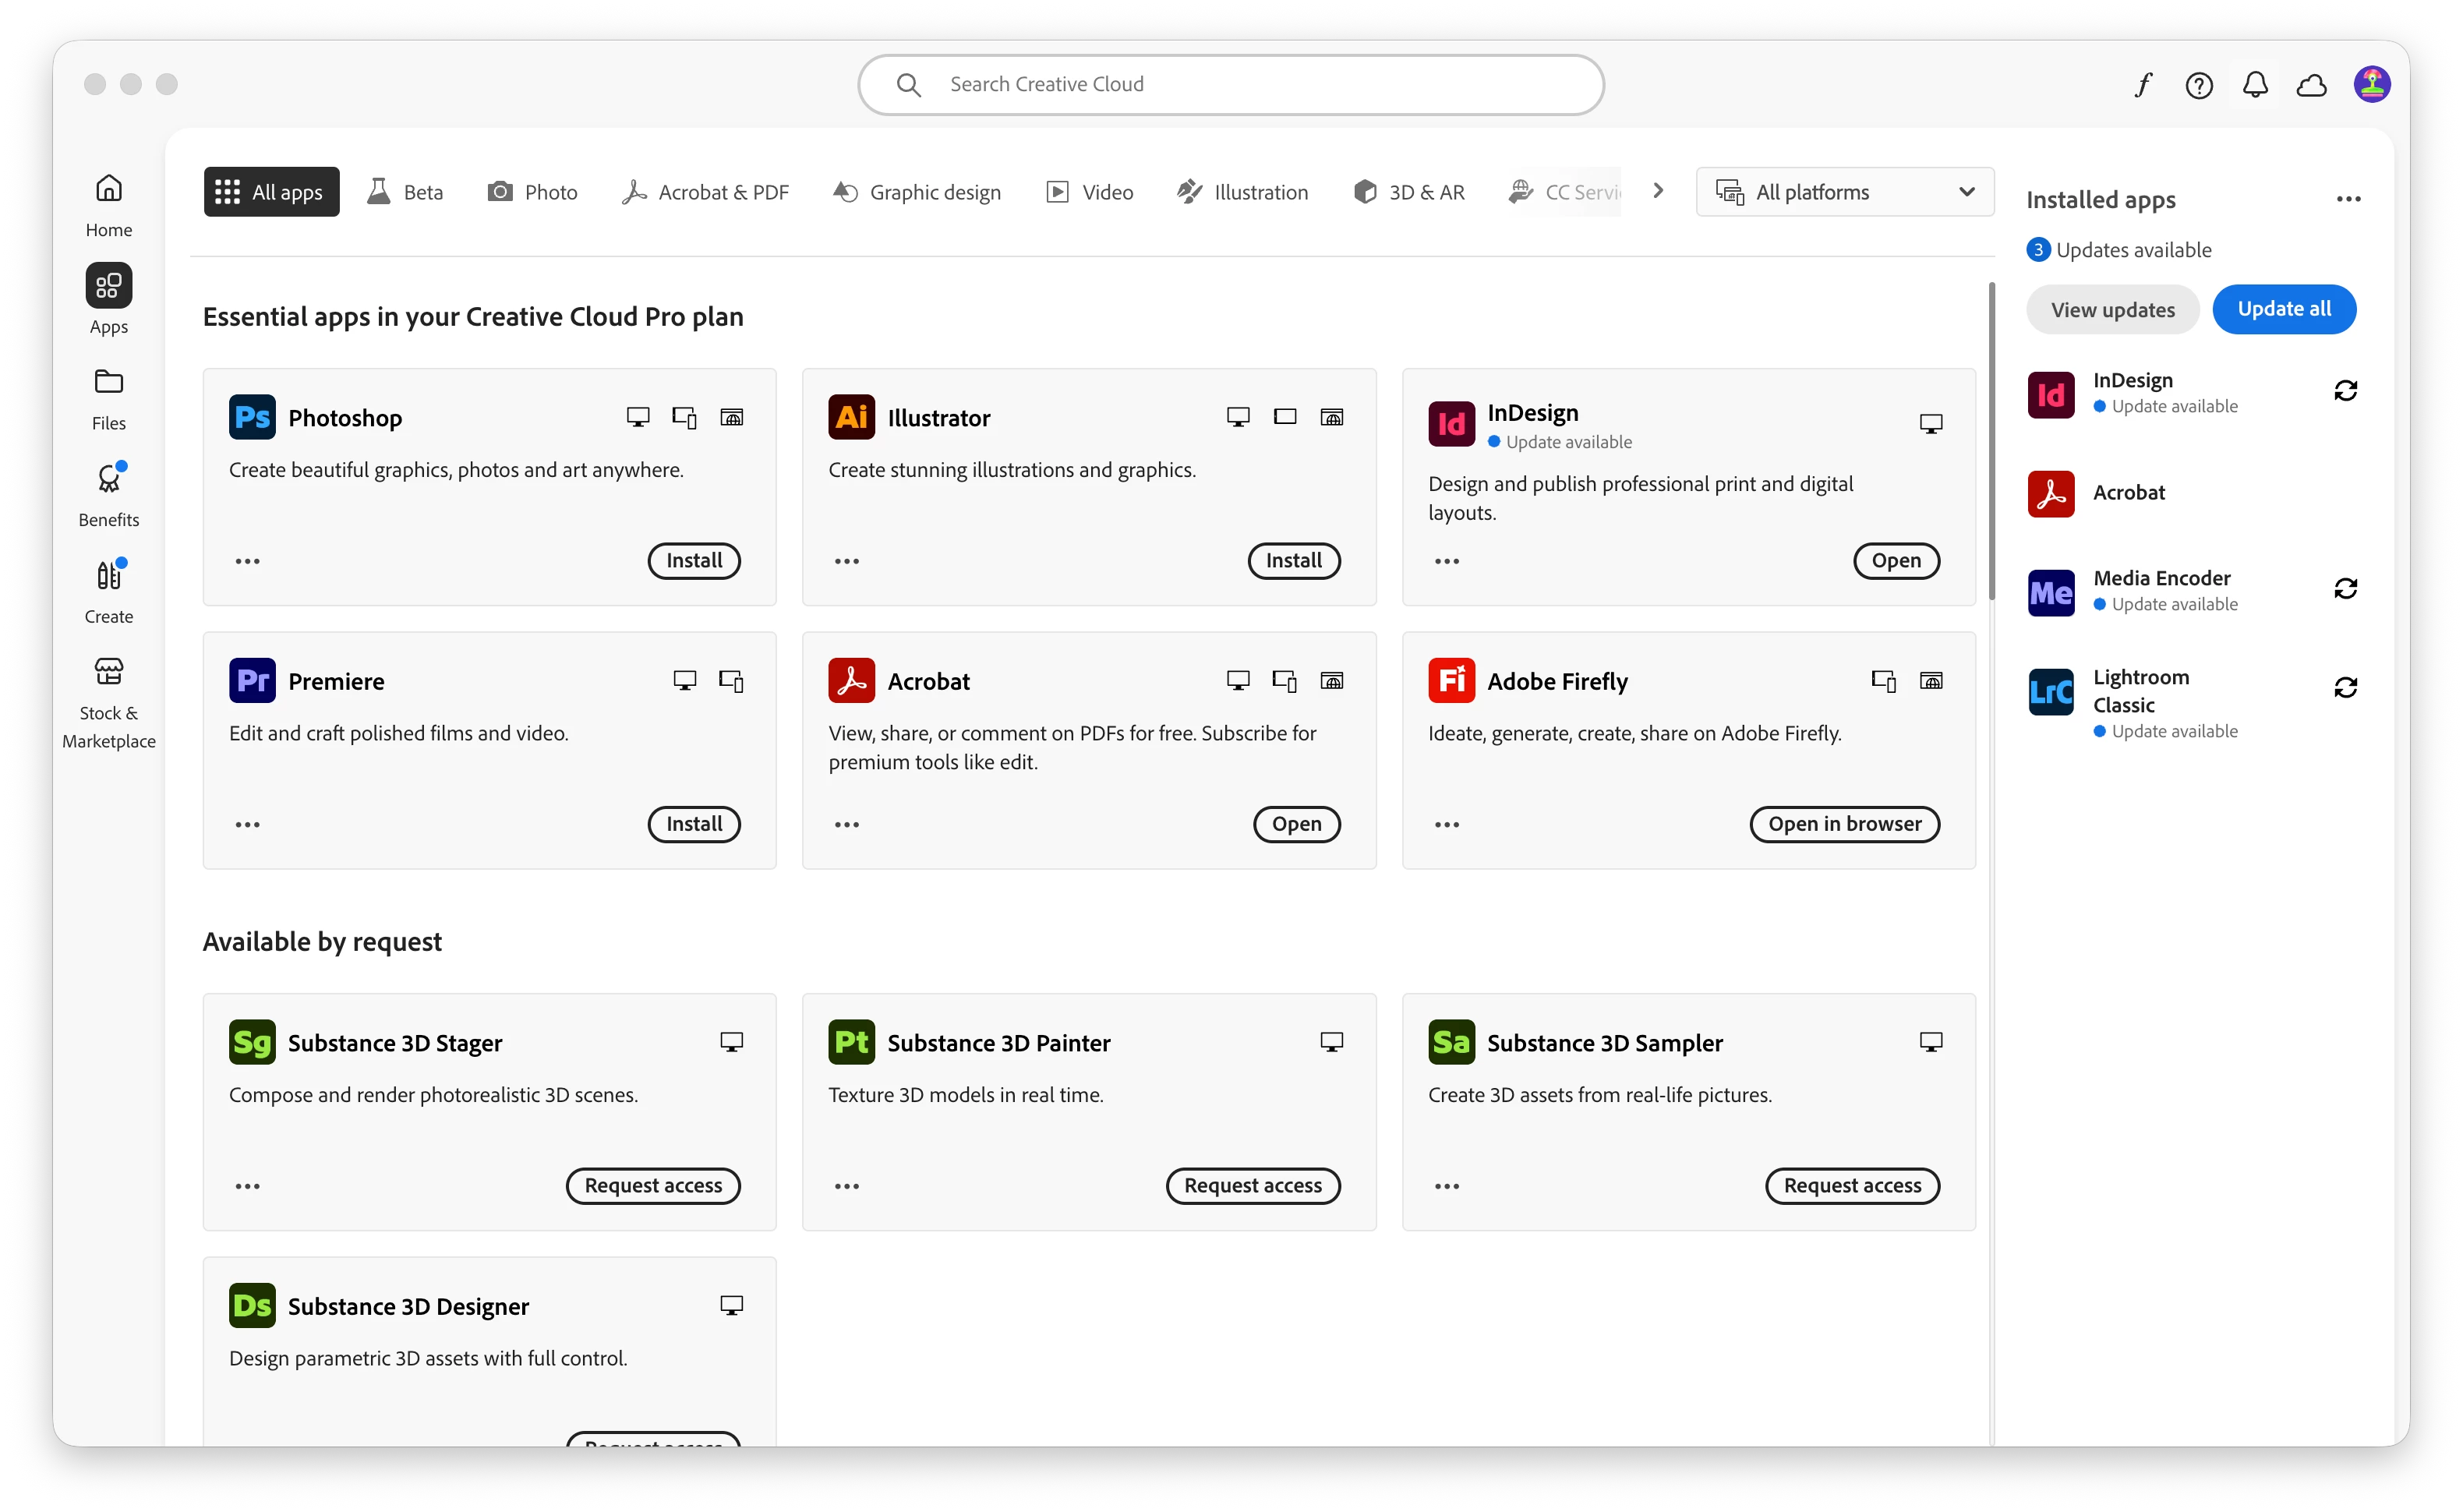Open Photoshop card more options menu
2463x1512 pixels.
click(247, 561)
